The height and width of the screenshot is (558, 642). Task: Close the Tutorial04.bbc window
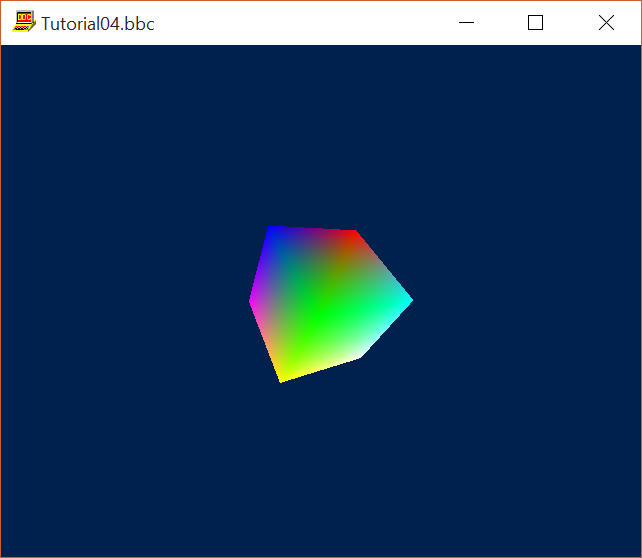pos(606,23)
